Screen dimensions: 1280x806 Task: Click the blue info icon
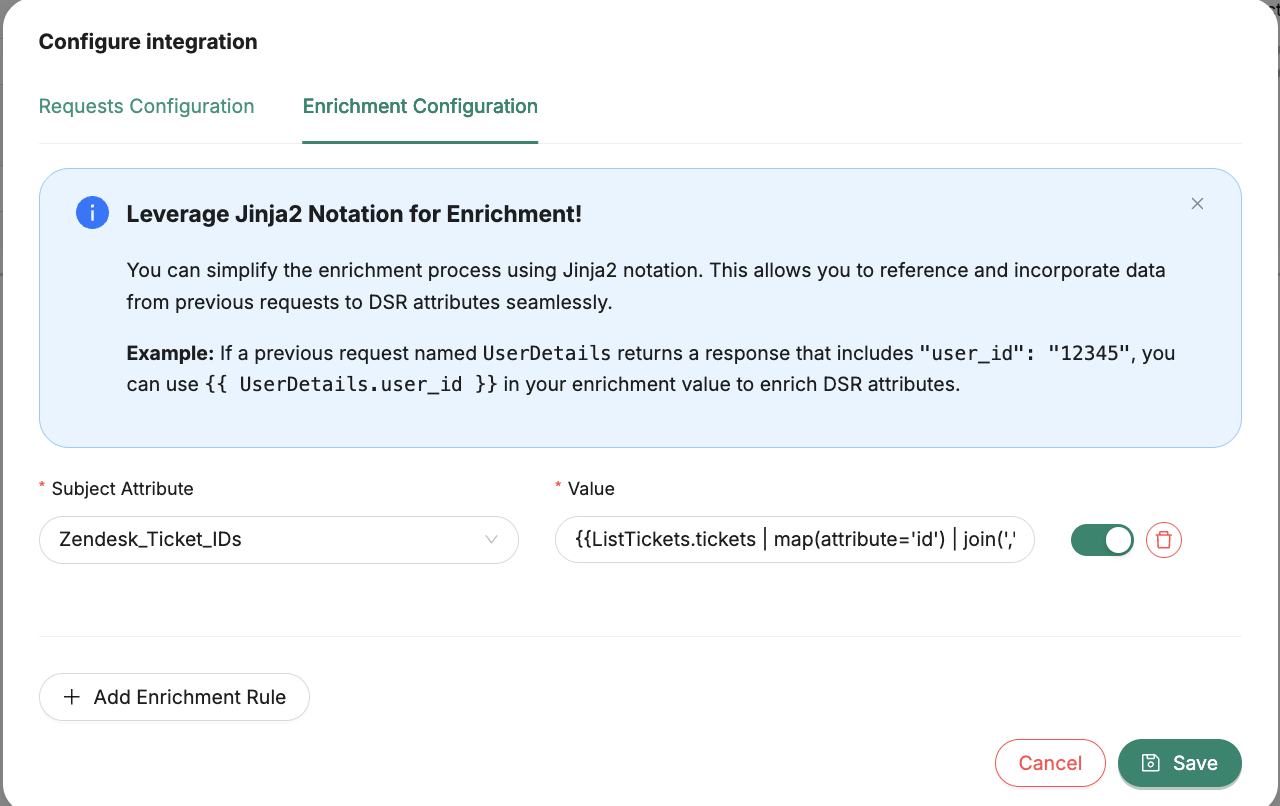pyautogui.click(x=92, y=213)
